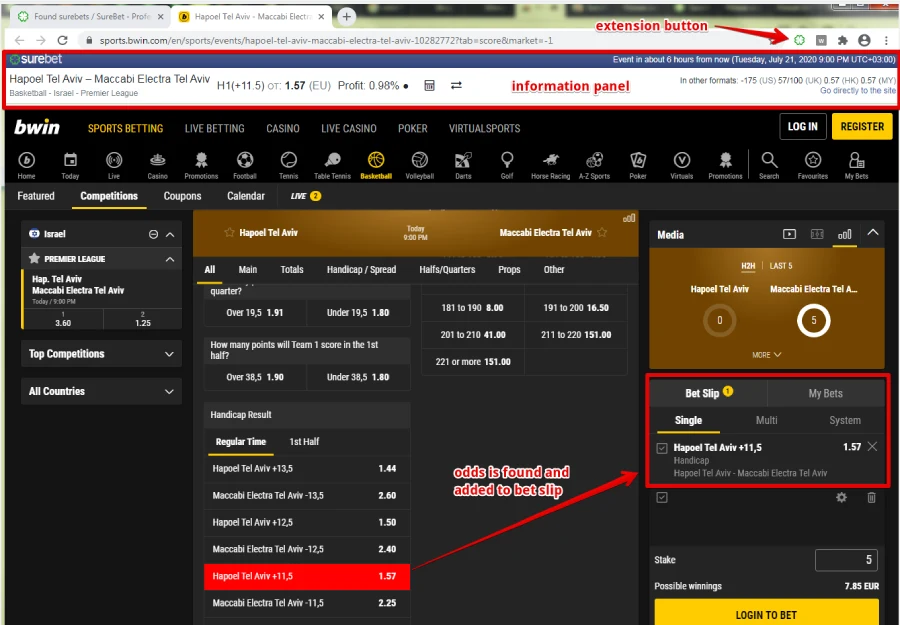Open the Favourites icon
The image size is (900, 625).
pos(812,162)
